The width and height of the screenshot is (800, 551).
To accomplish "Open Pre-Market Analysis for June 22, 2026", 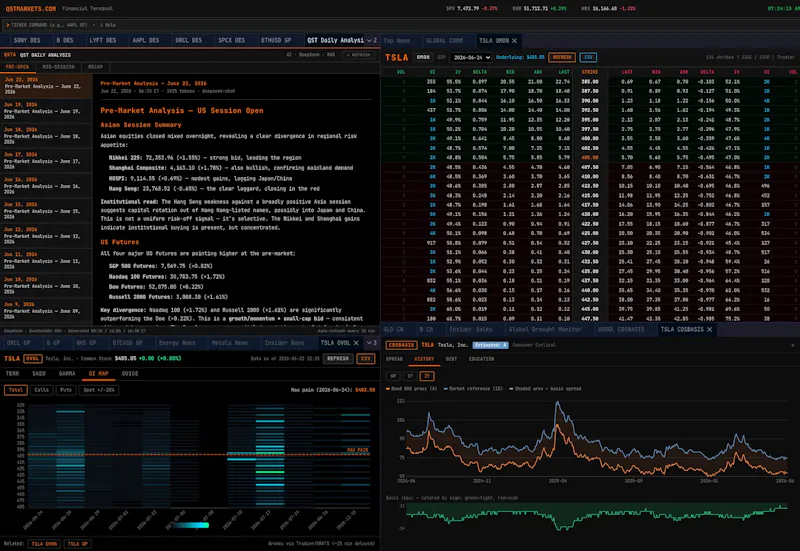I will [x=46, y=86].
